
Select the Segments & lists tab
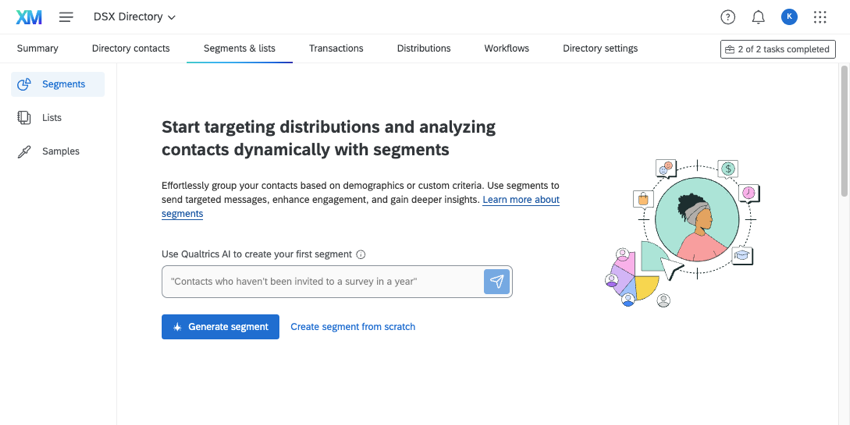[x=240, y=48]
